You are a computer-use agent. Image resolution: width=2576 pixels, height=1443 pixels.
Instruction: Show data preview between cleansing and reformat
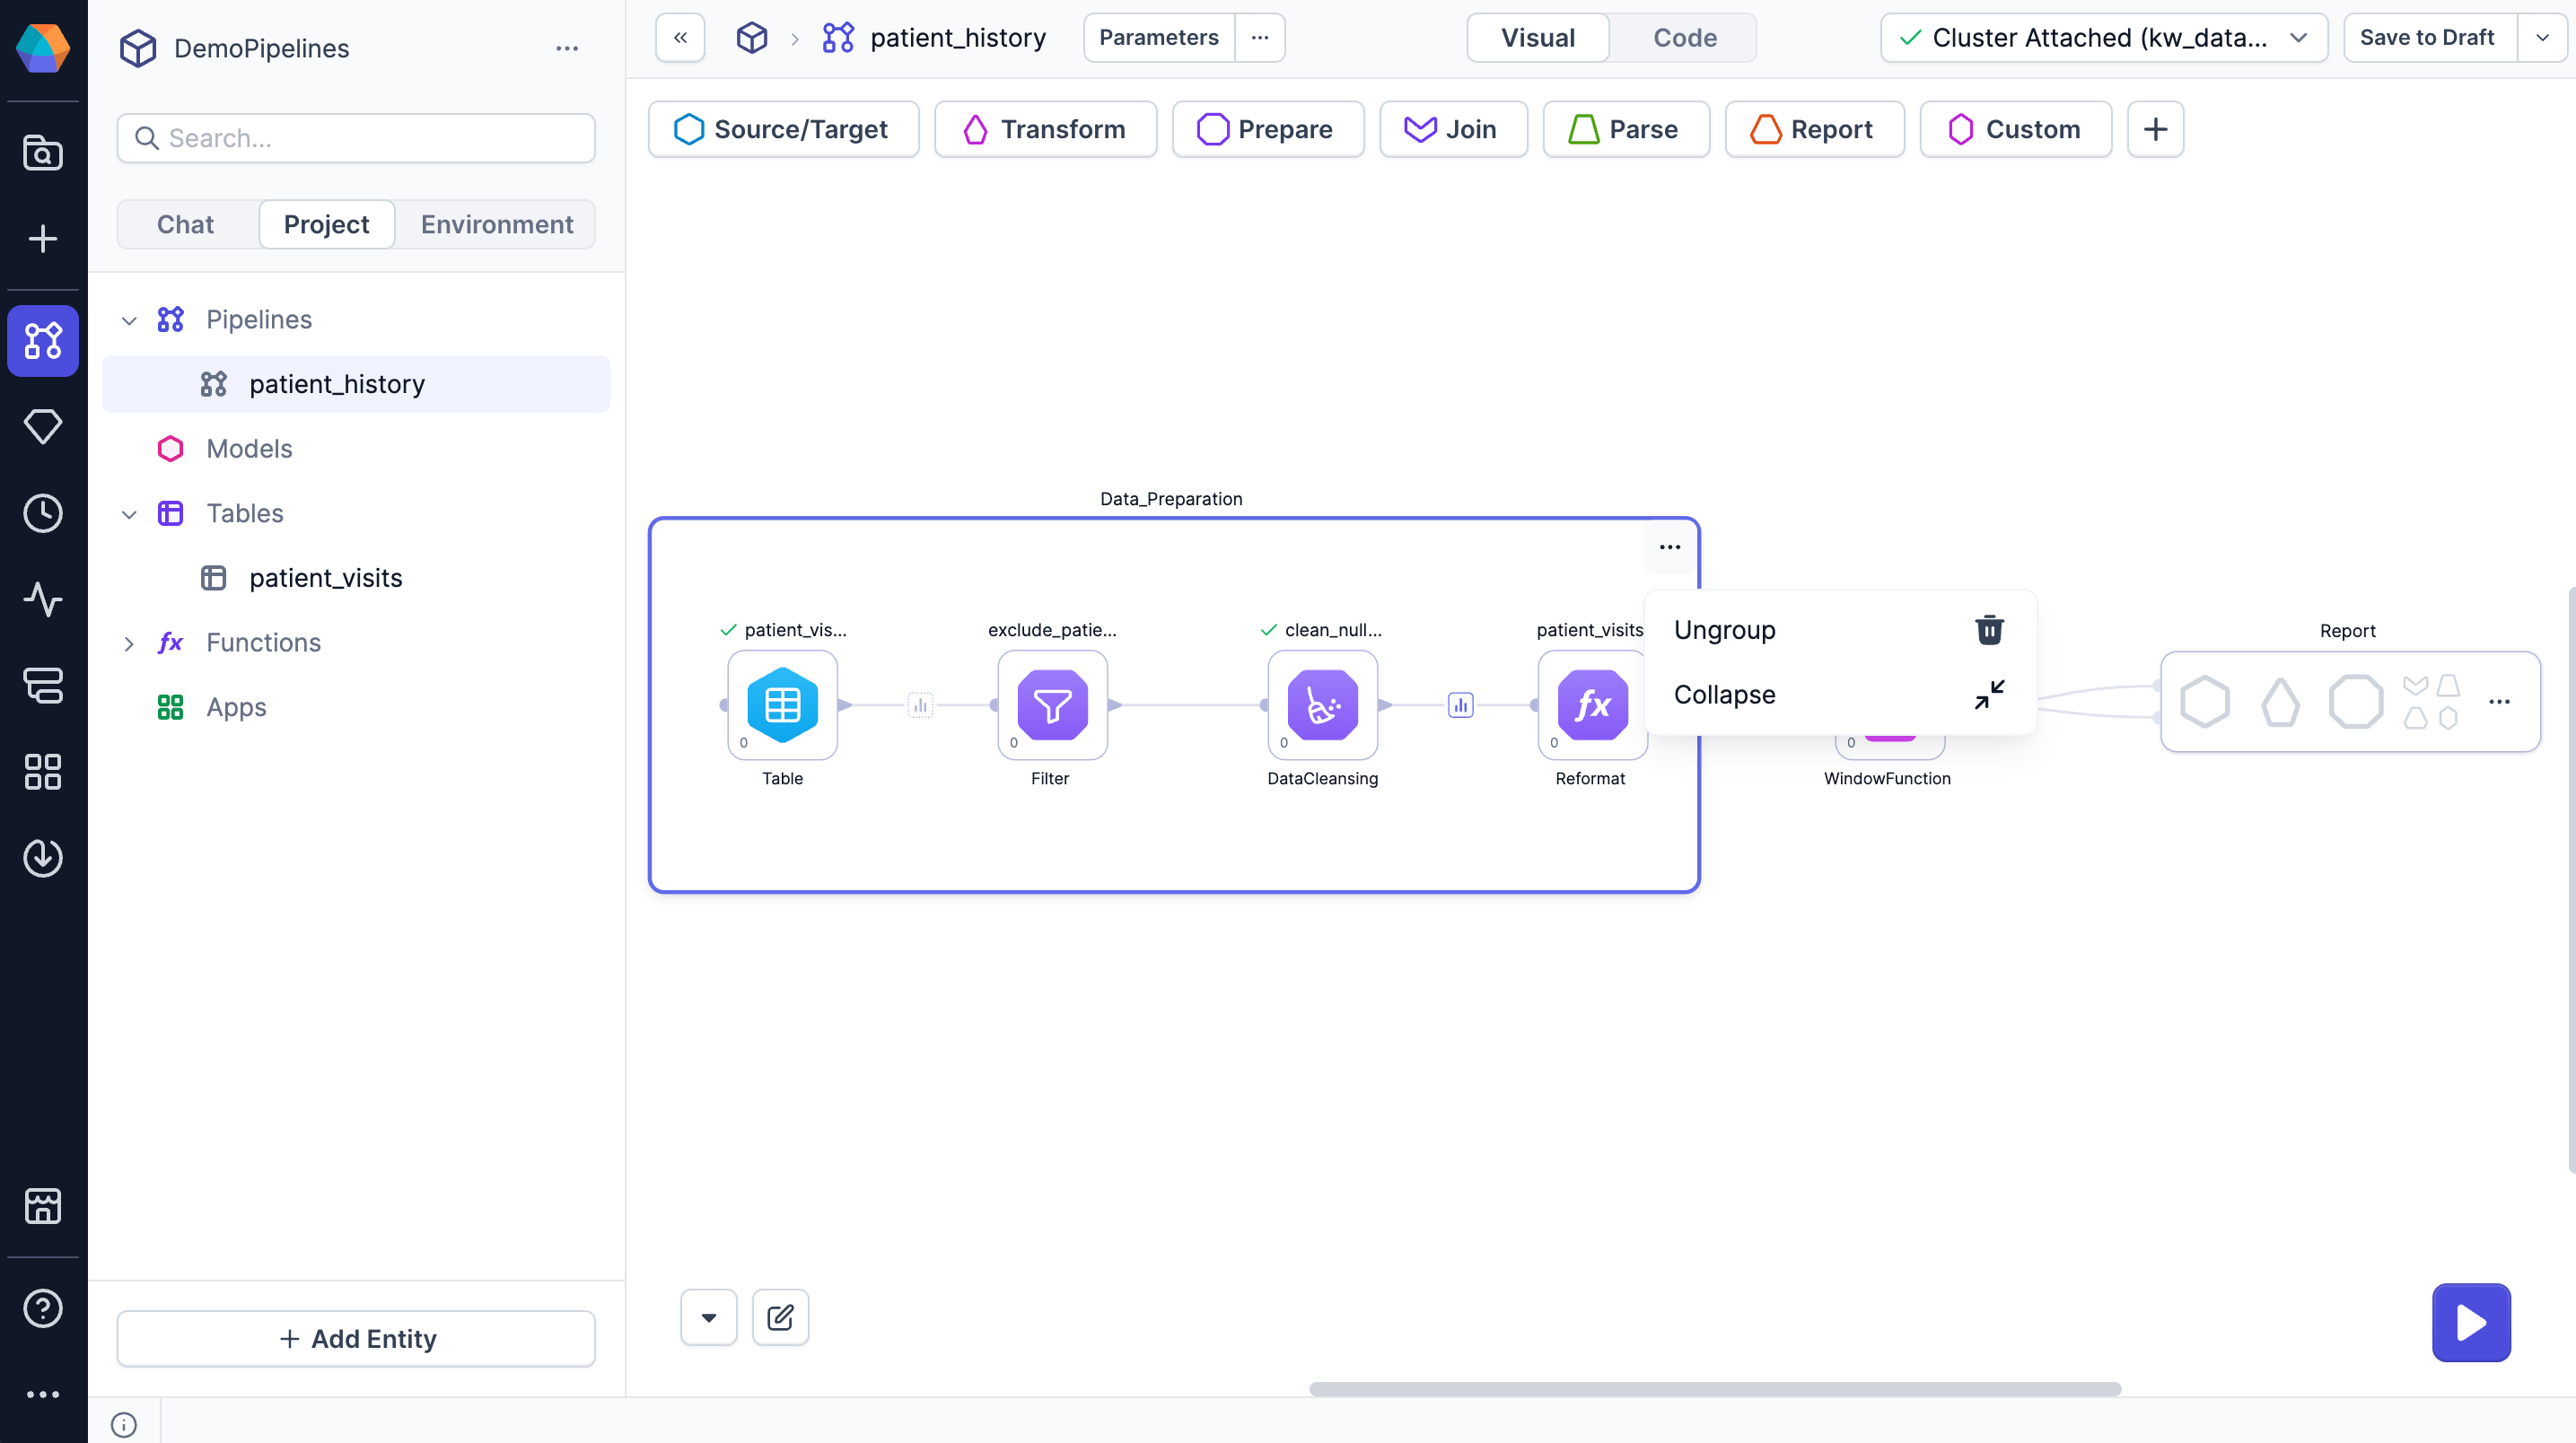coord(1460,705)
